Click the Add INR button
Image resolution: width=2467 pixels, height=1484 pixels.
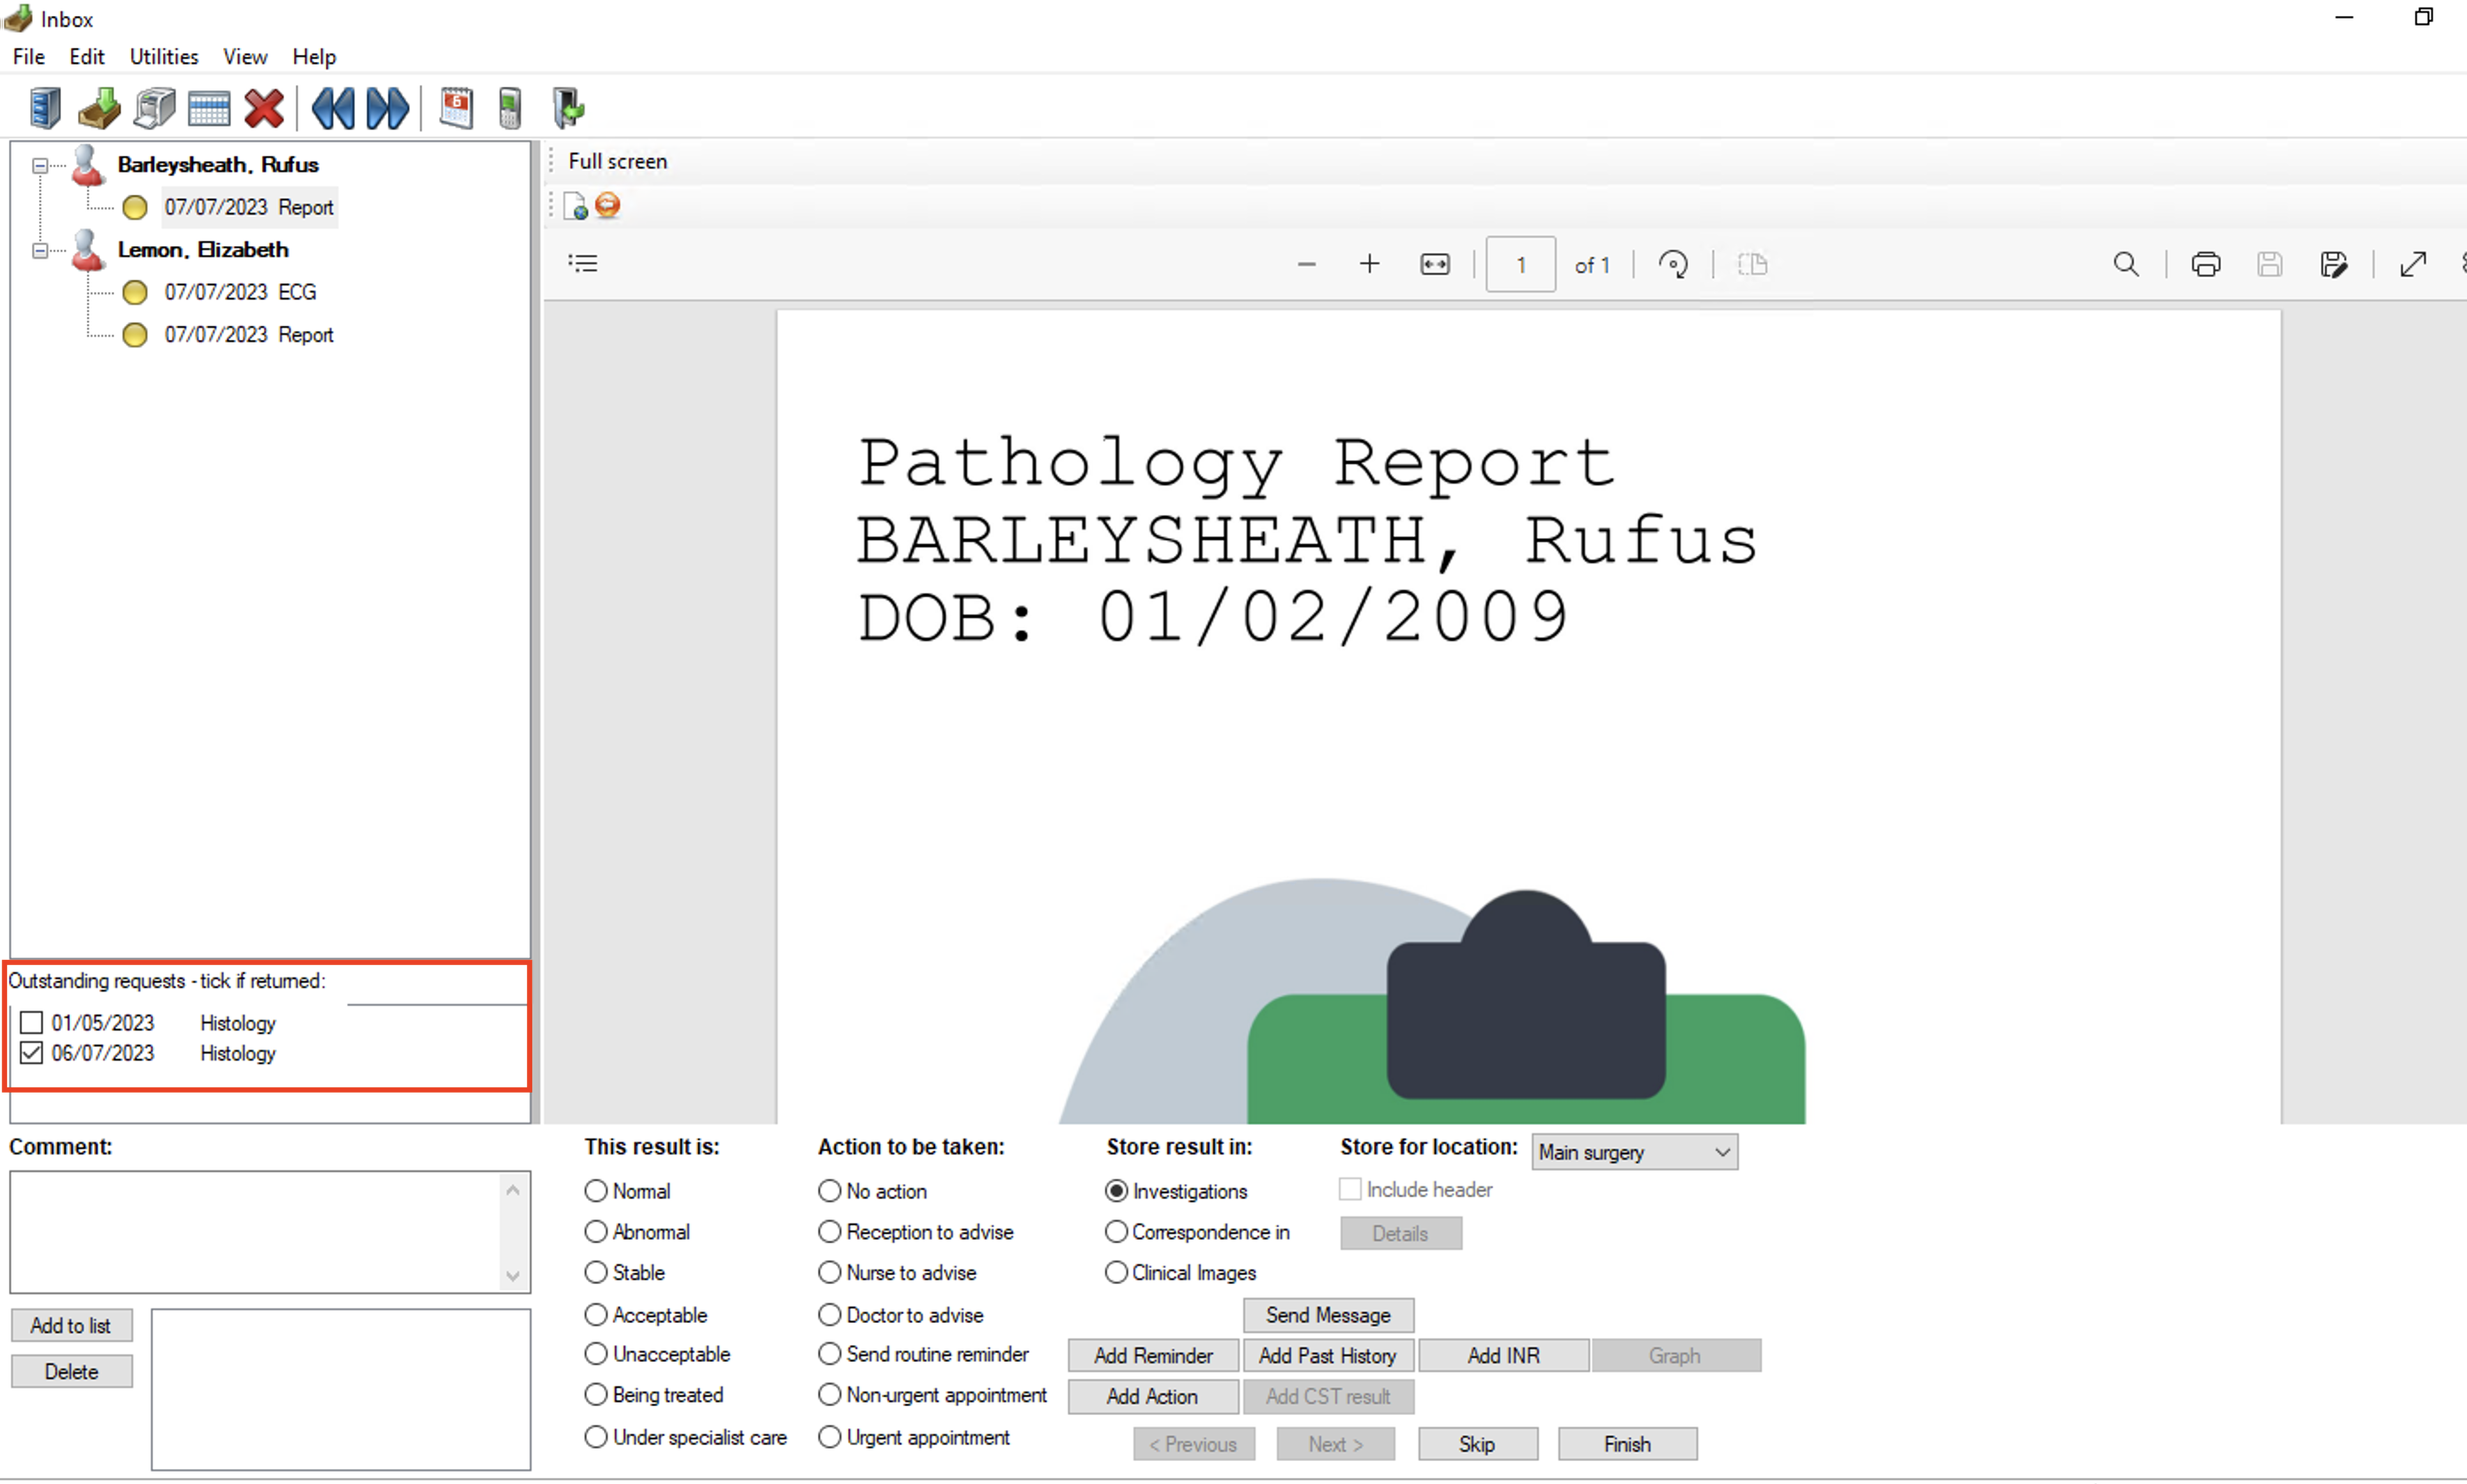(1503, 1355)
